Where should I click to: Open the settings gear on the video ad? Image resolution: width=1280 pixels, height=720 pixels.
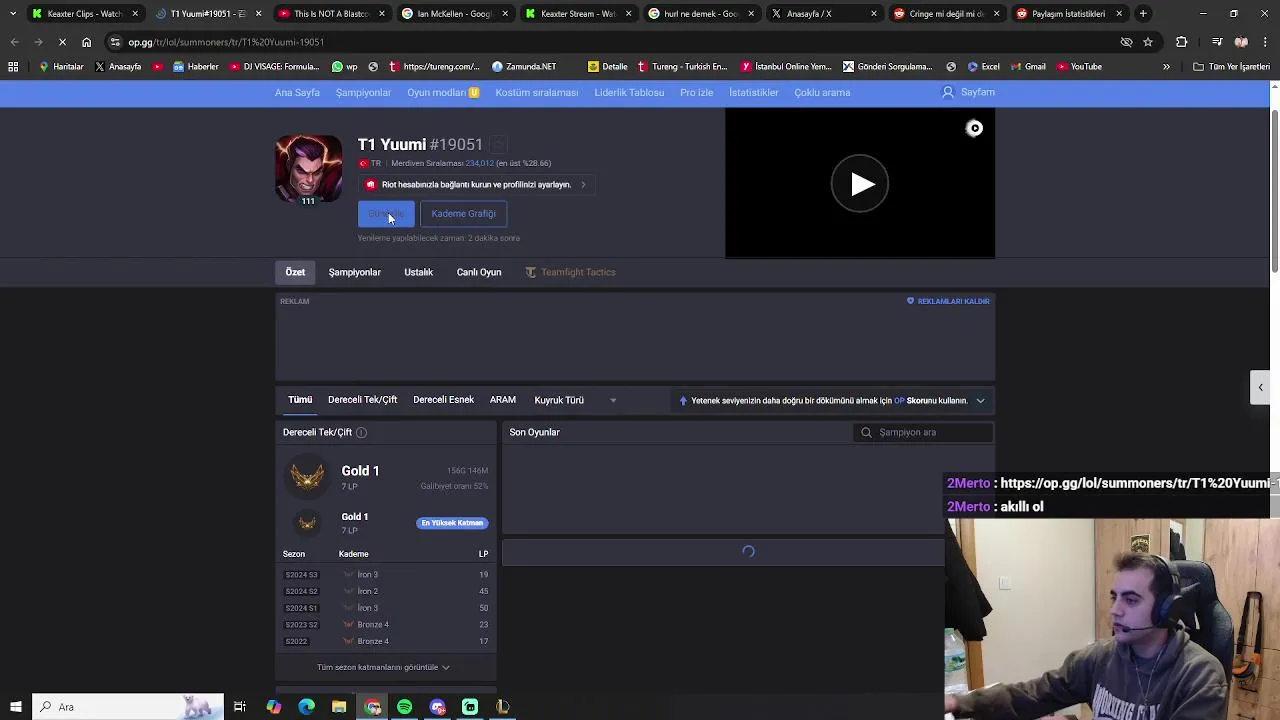[x=974, y=128]
